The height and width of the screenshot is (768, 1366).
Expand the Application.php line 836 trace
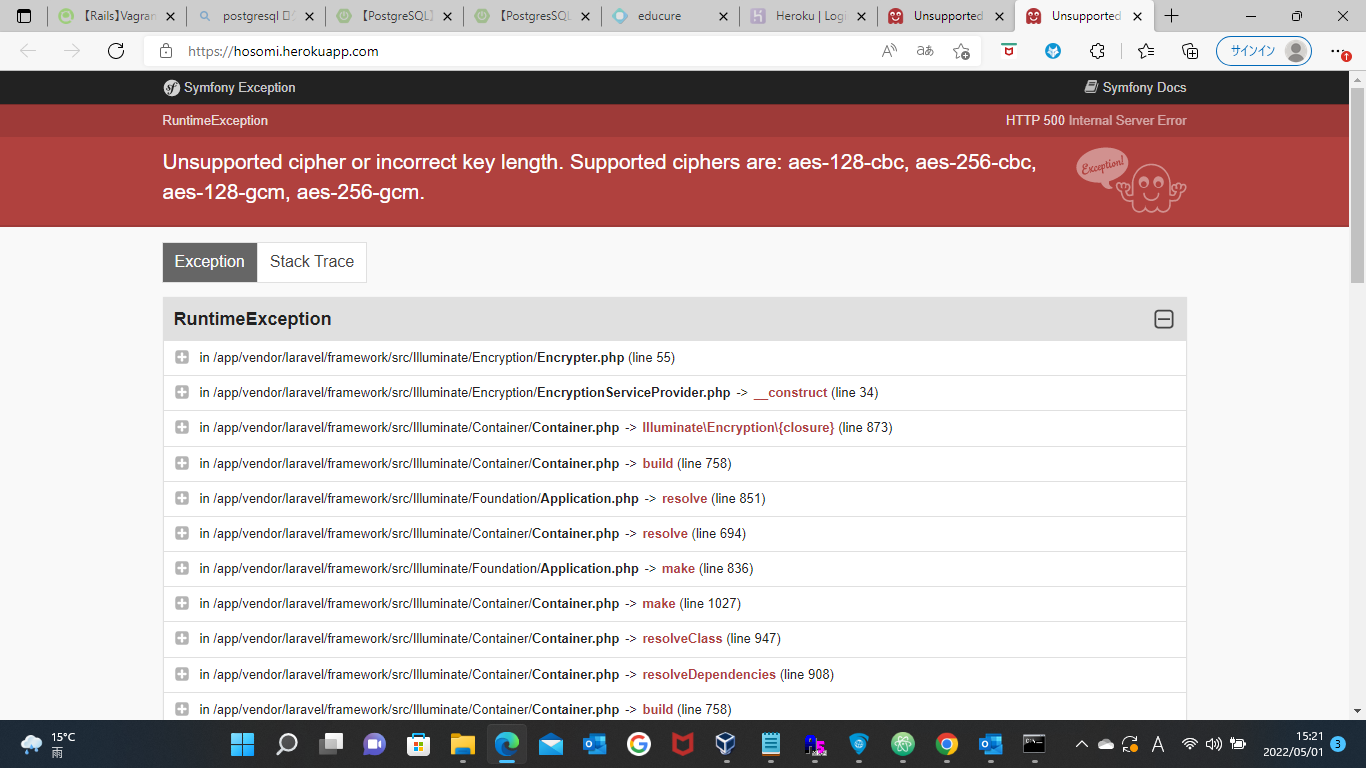pos(182,568)
